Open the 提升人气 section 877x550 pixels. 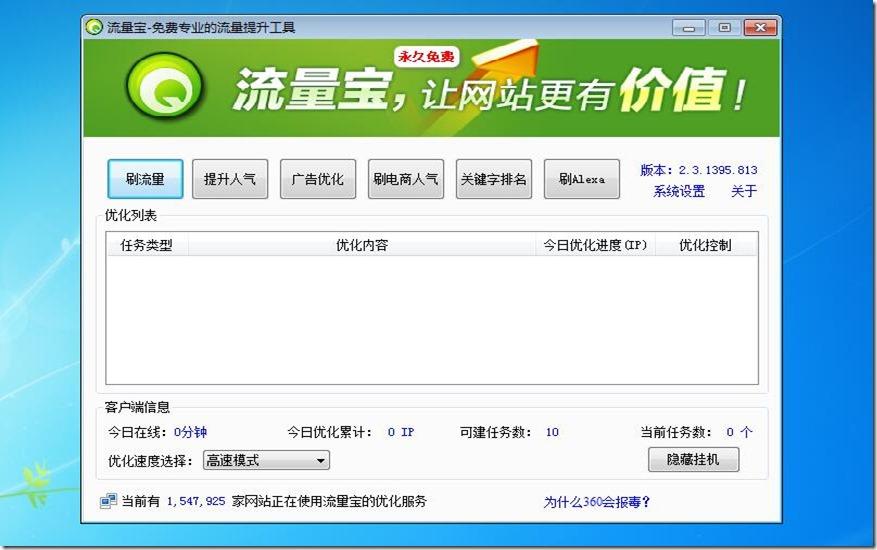[230, 179]
